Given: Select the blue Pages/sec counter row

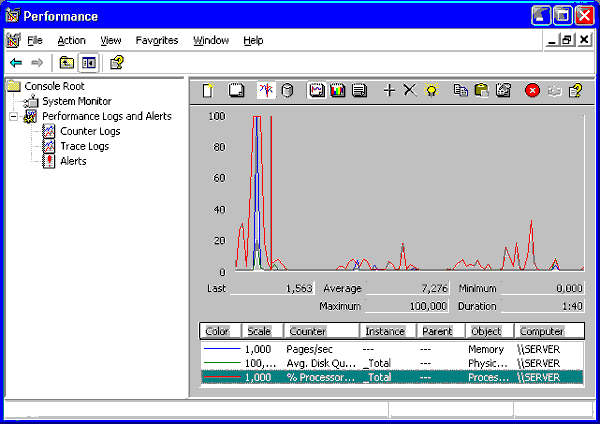Looking at the screenshot, I should [392, 349].
